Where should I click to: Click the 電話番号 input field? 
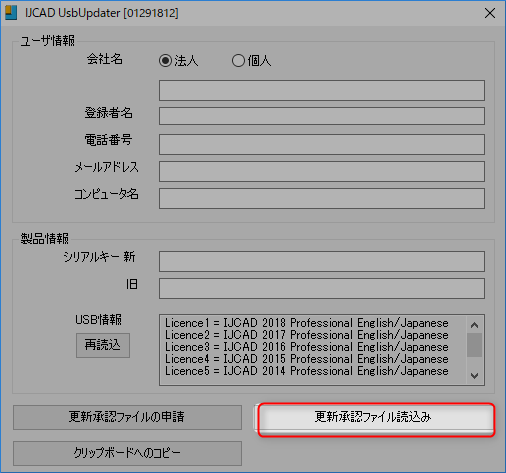tap(322, 144)
